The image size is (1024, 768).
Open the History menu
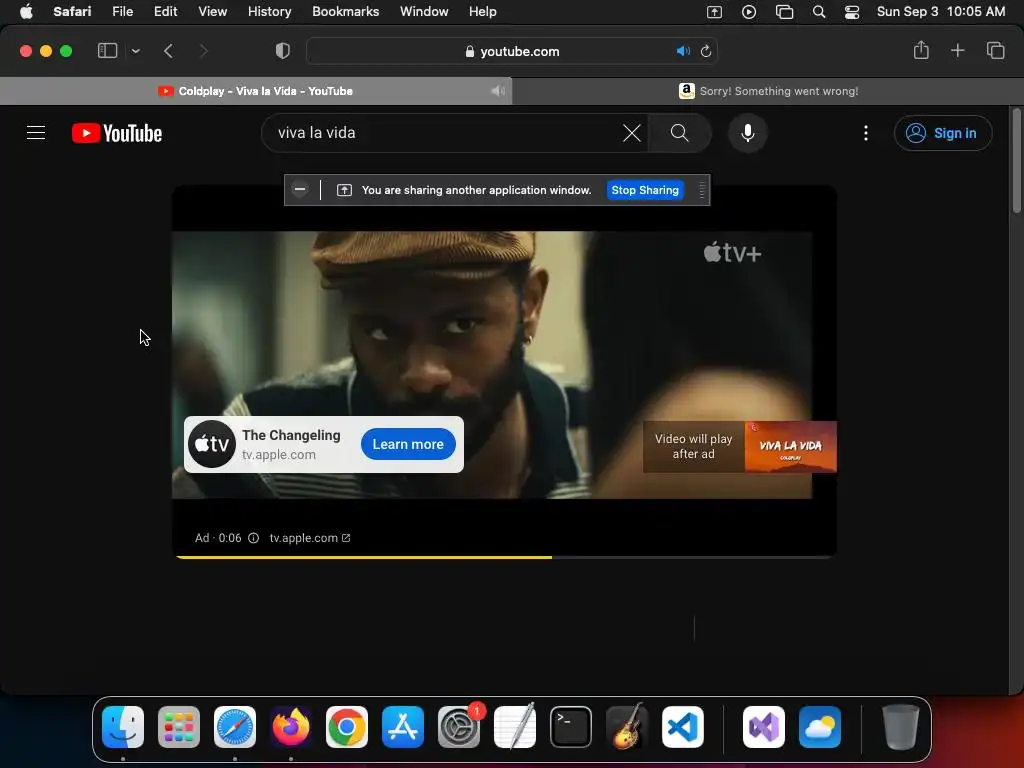tap(269, 12)
